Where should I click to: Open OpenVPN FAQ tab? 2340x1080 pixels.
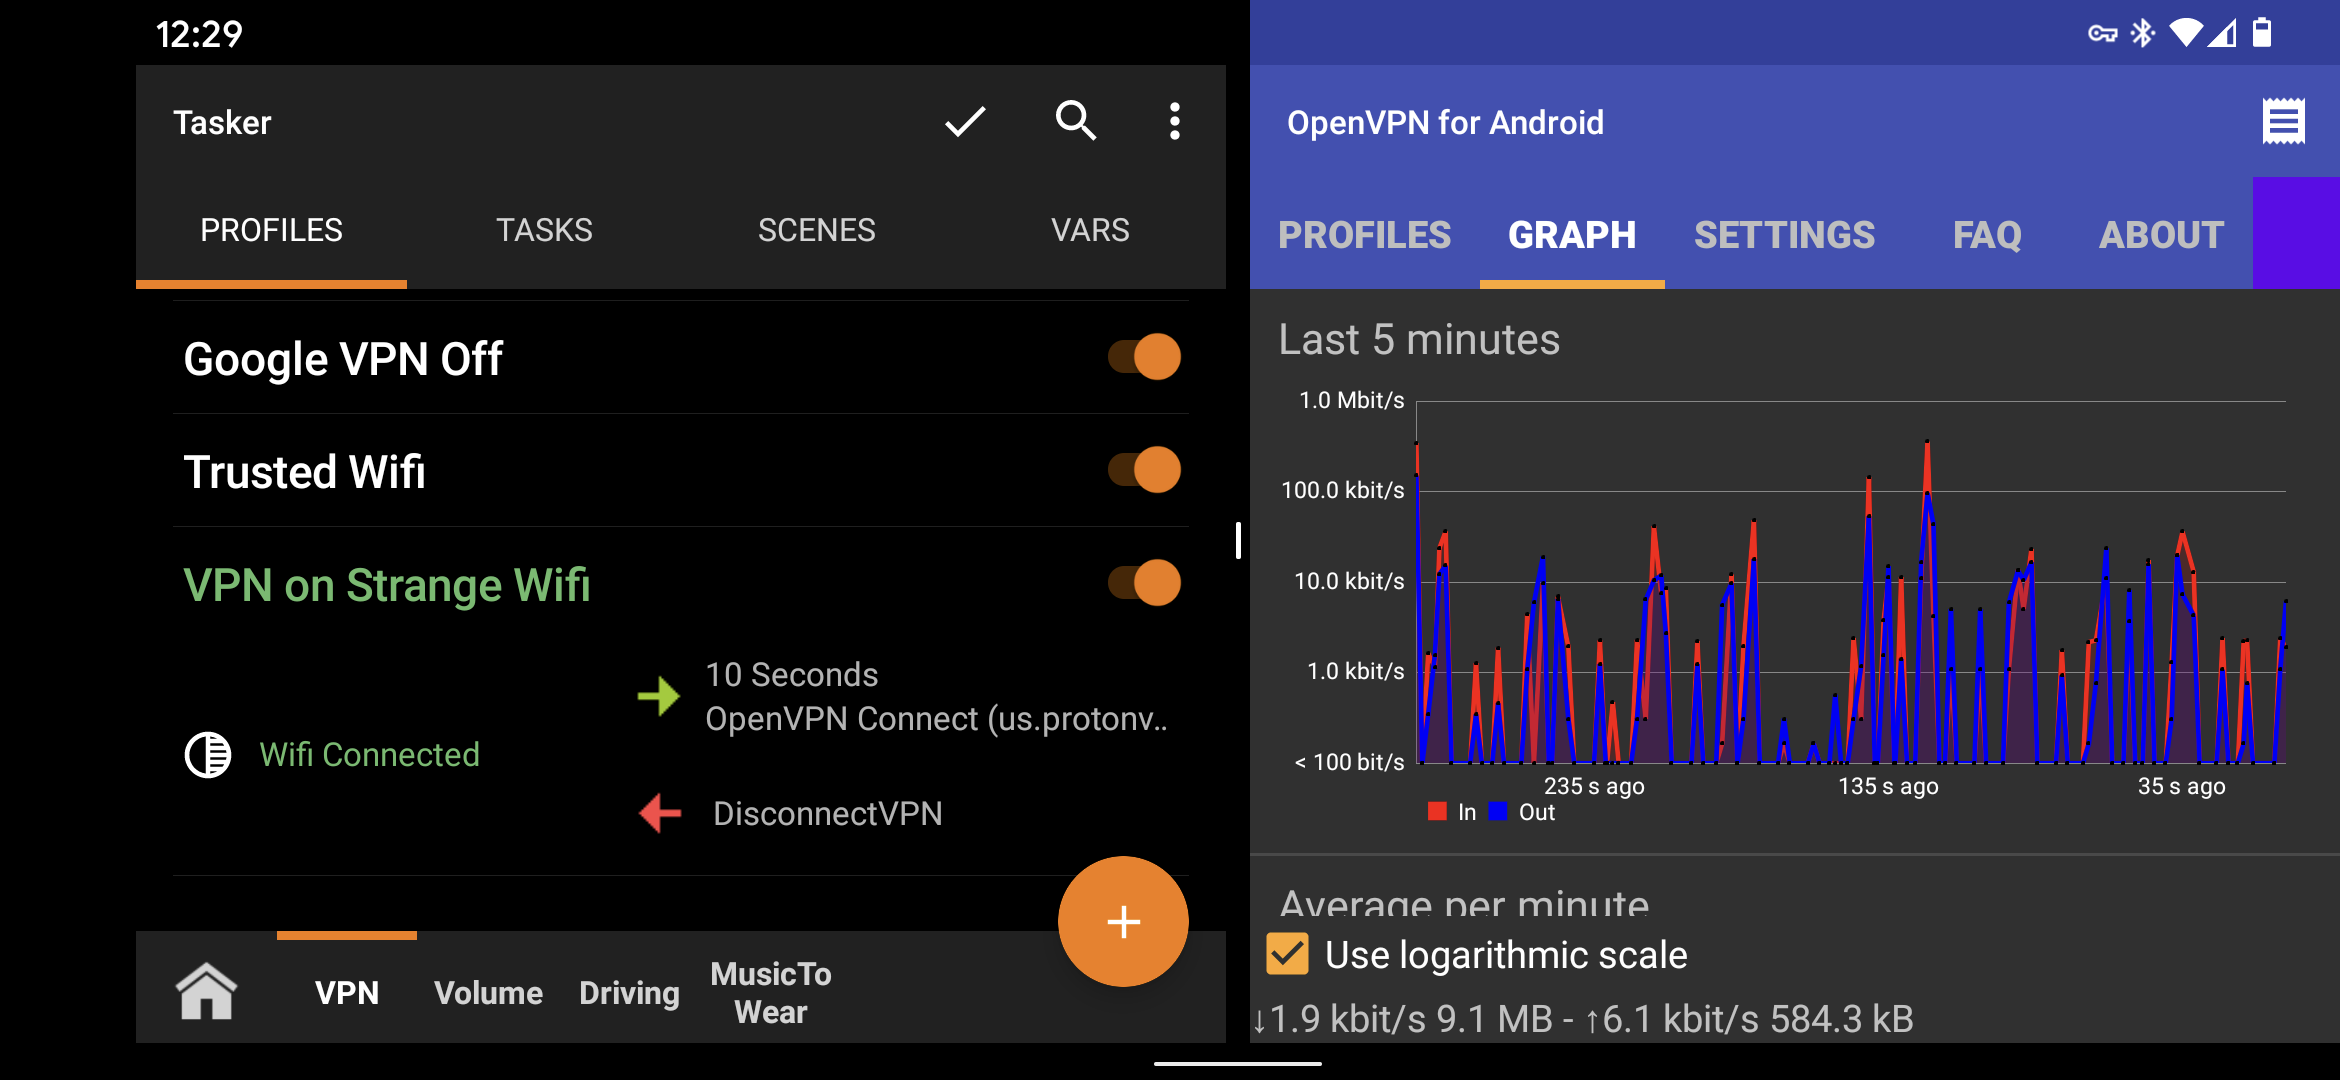[1987, 235]
